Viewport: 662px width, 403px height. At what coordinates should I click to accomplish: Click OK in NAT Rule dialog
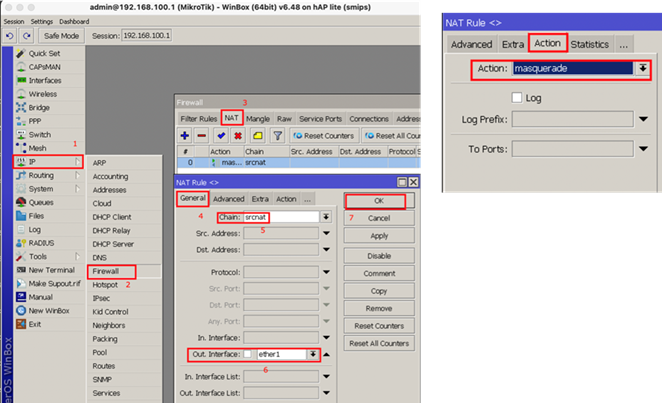(x=379, y=201)
